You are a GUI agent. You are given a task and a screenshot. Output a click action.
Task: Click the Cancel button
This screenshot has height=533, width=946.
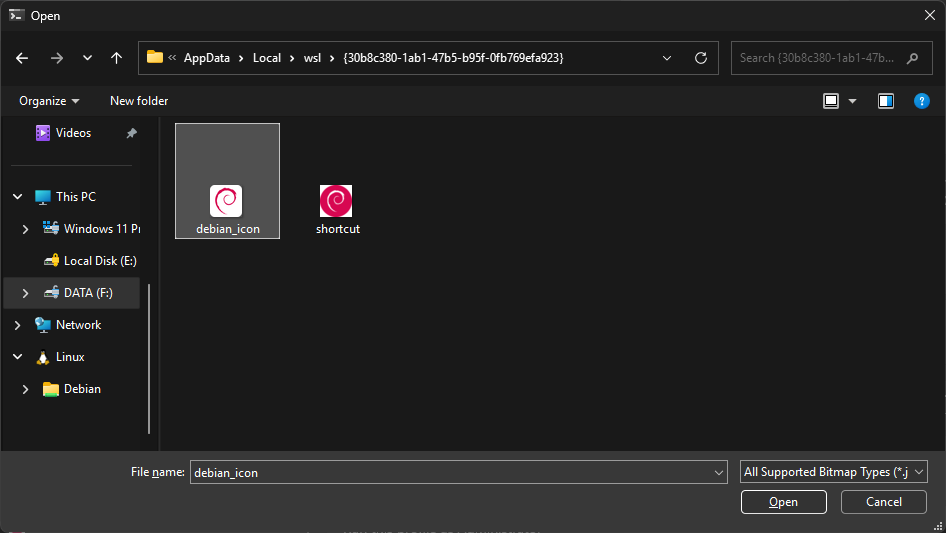tap(883, 502)
